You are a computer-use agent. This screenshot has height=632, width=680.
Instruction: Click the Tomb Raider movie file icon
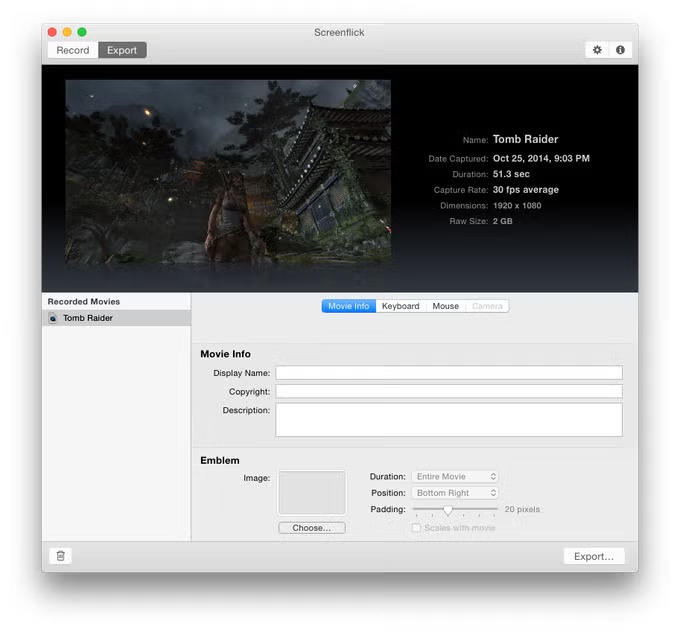tap(53, 318)
